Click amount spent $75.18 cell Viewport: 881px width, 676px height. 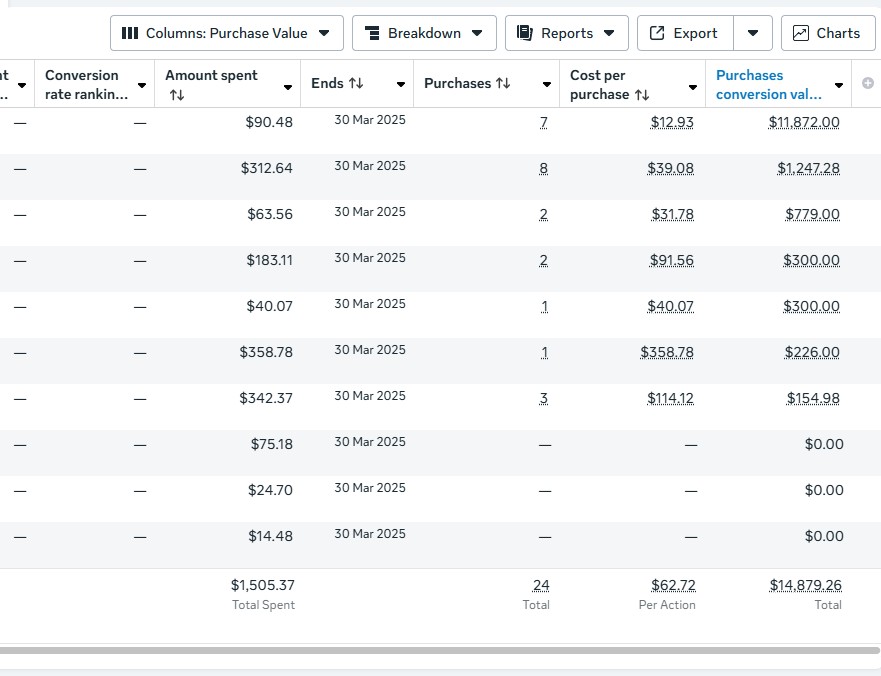(272, 445)
